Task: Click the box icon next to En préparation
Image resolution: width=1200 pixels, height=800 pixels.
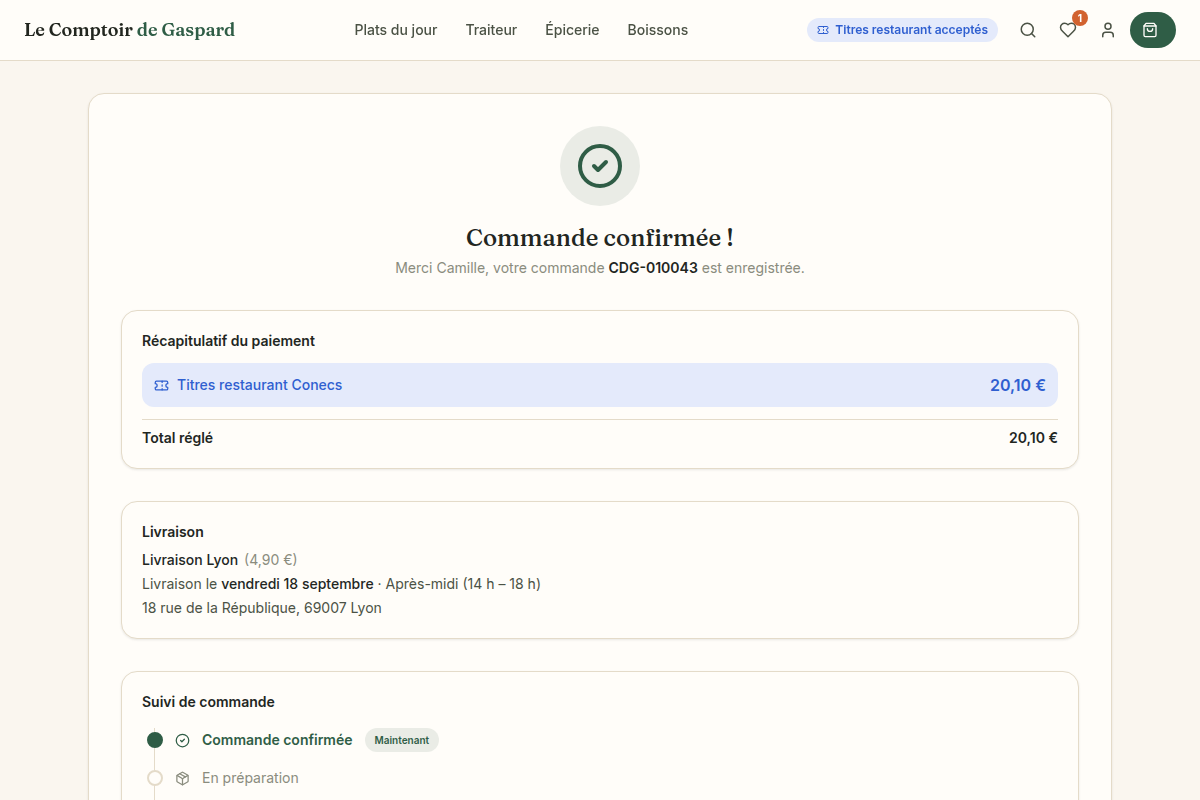Action: (182, 778)
